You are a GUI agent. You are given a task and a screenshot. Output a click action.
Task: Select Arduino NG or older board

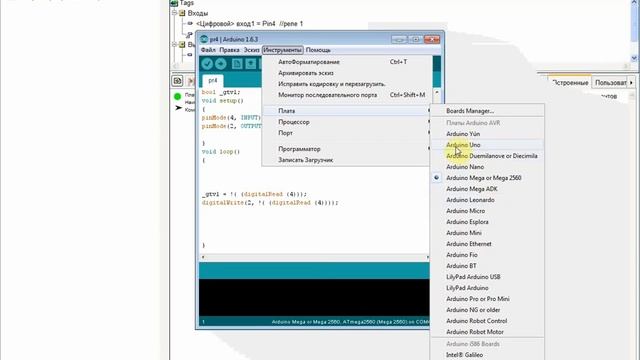point(487,310)
